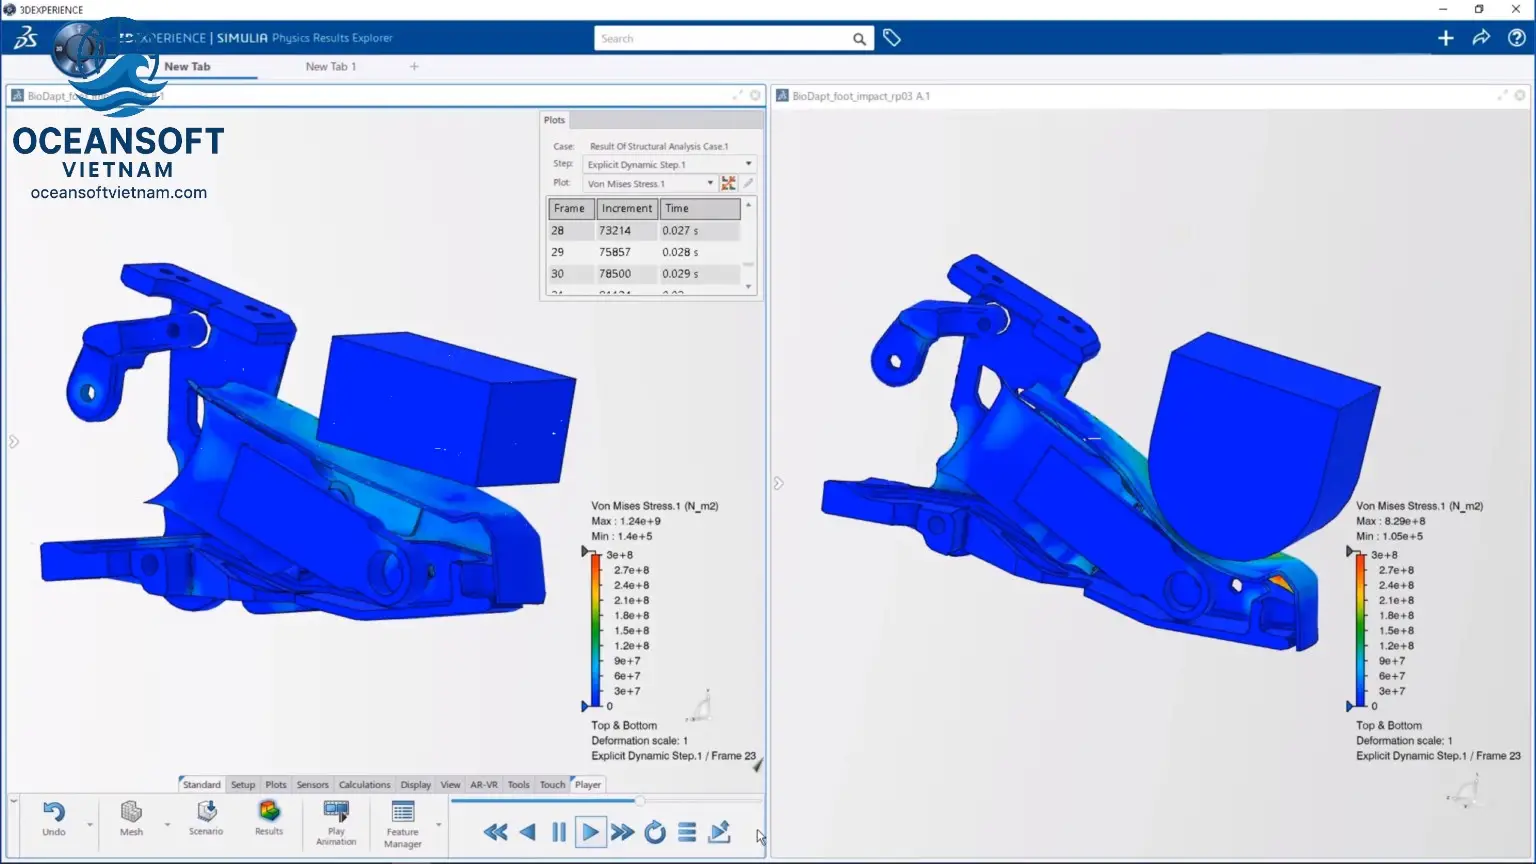Click the Search input field

point(722,39)
